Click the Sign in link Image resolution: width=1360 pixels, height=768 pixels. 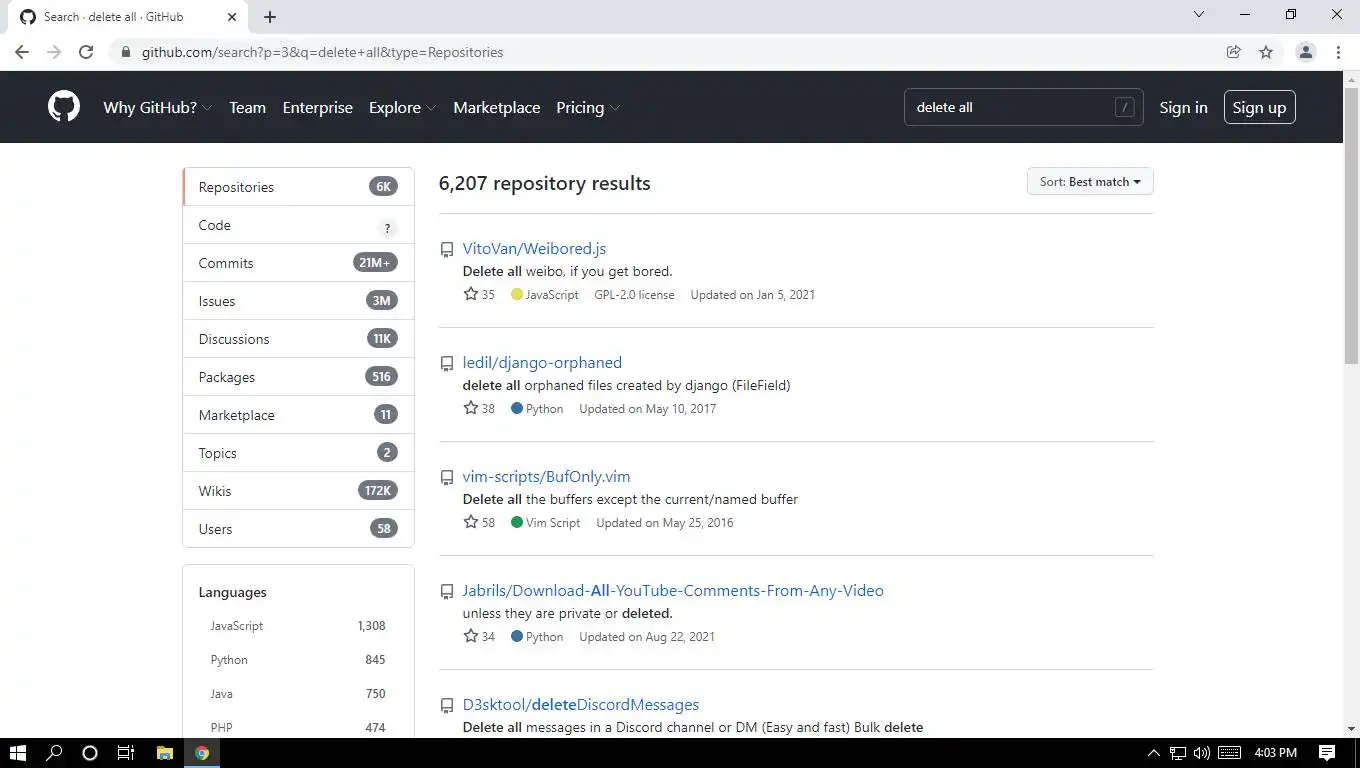[1183, 107]
